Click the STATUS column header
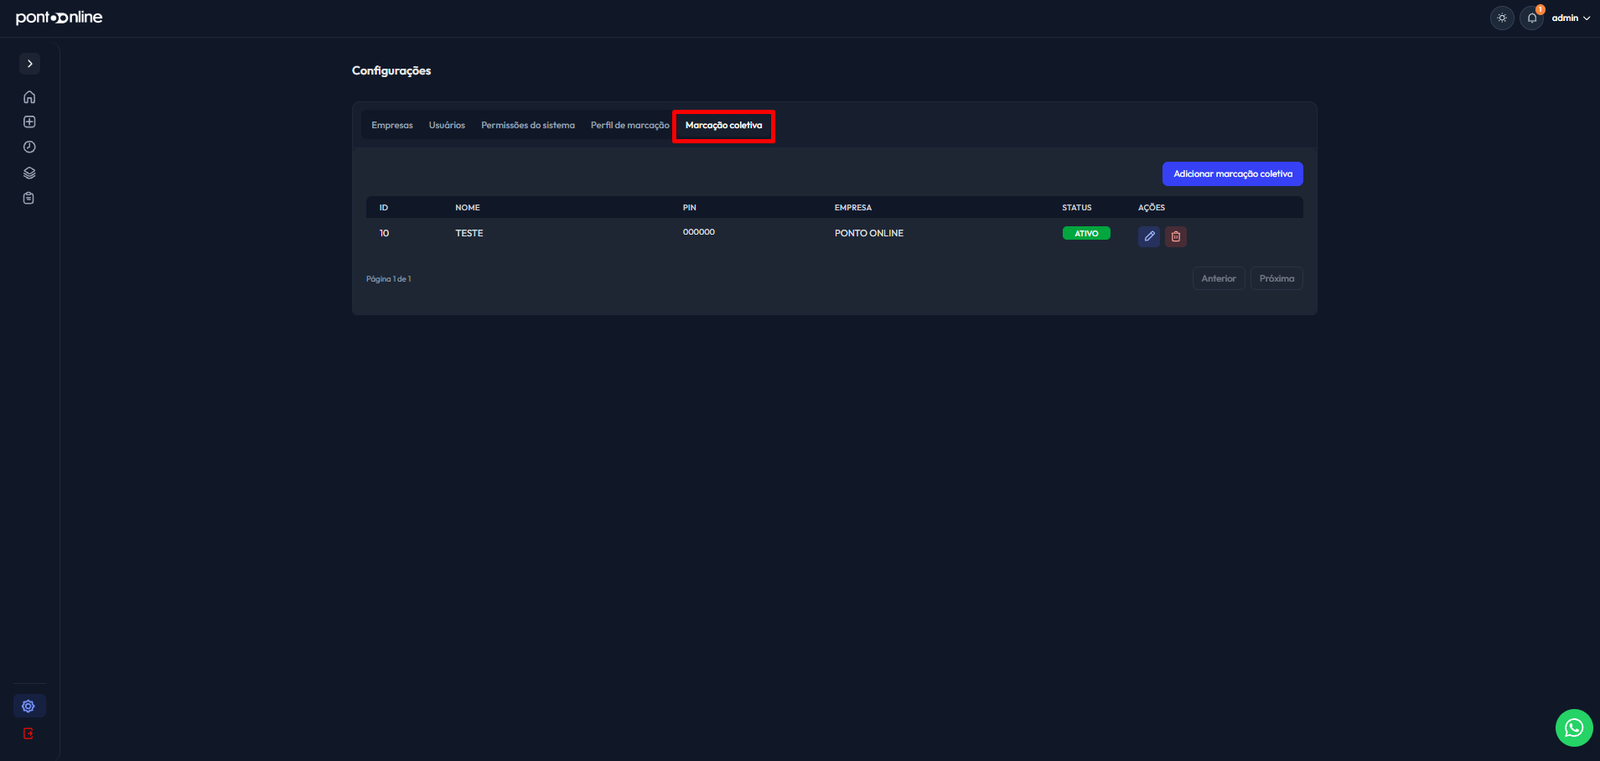The image size is (1600, 761). pyautogui.click(x=1077, y=208)
